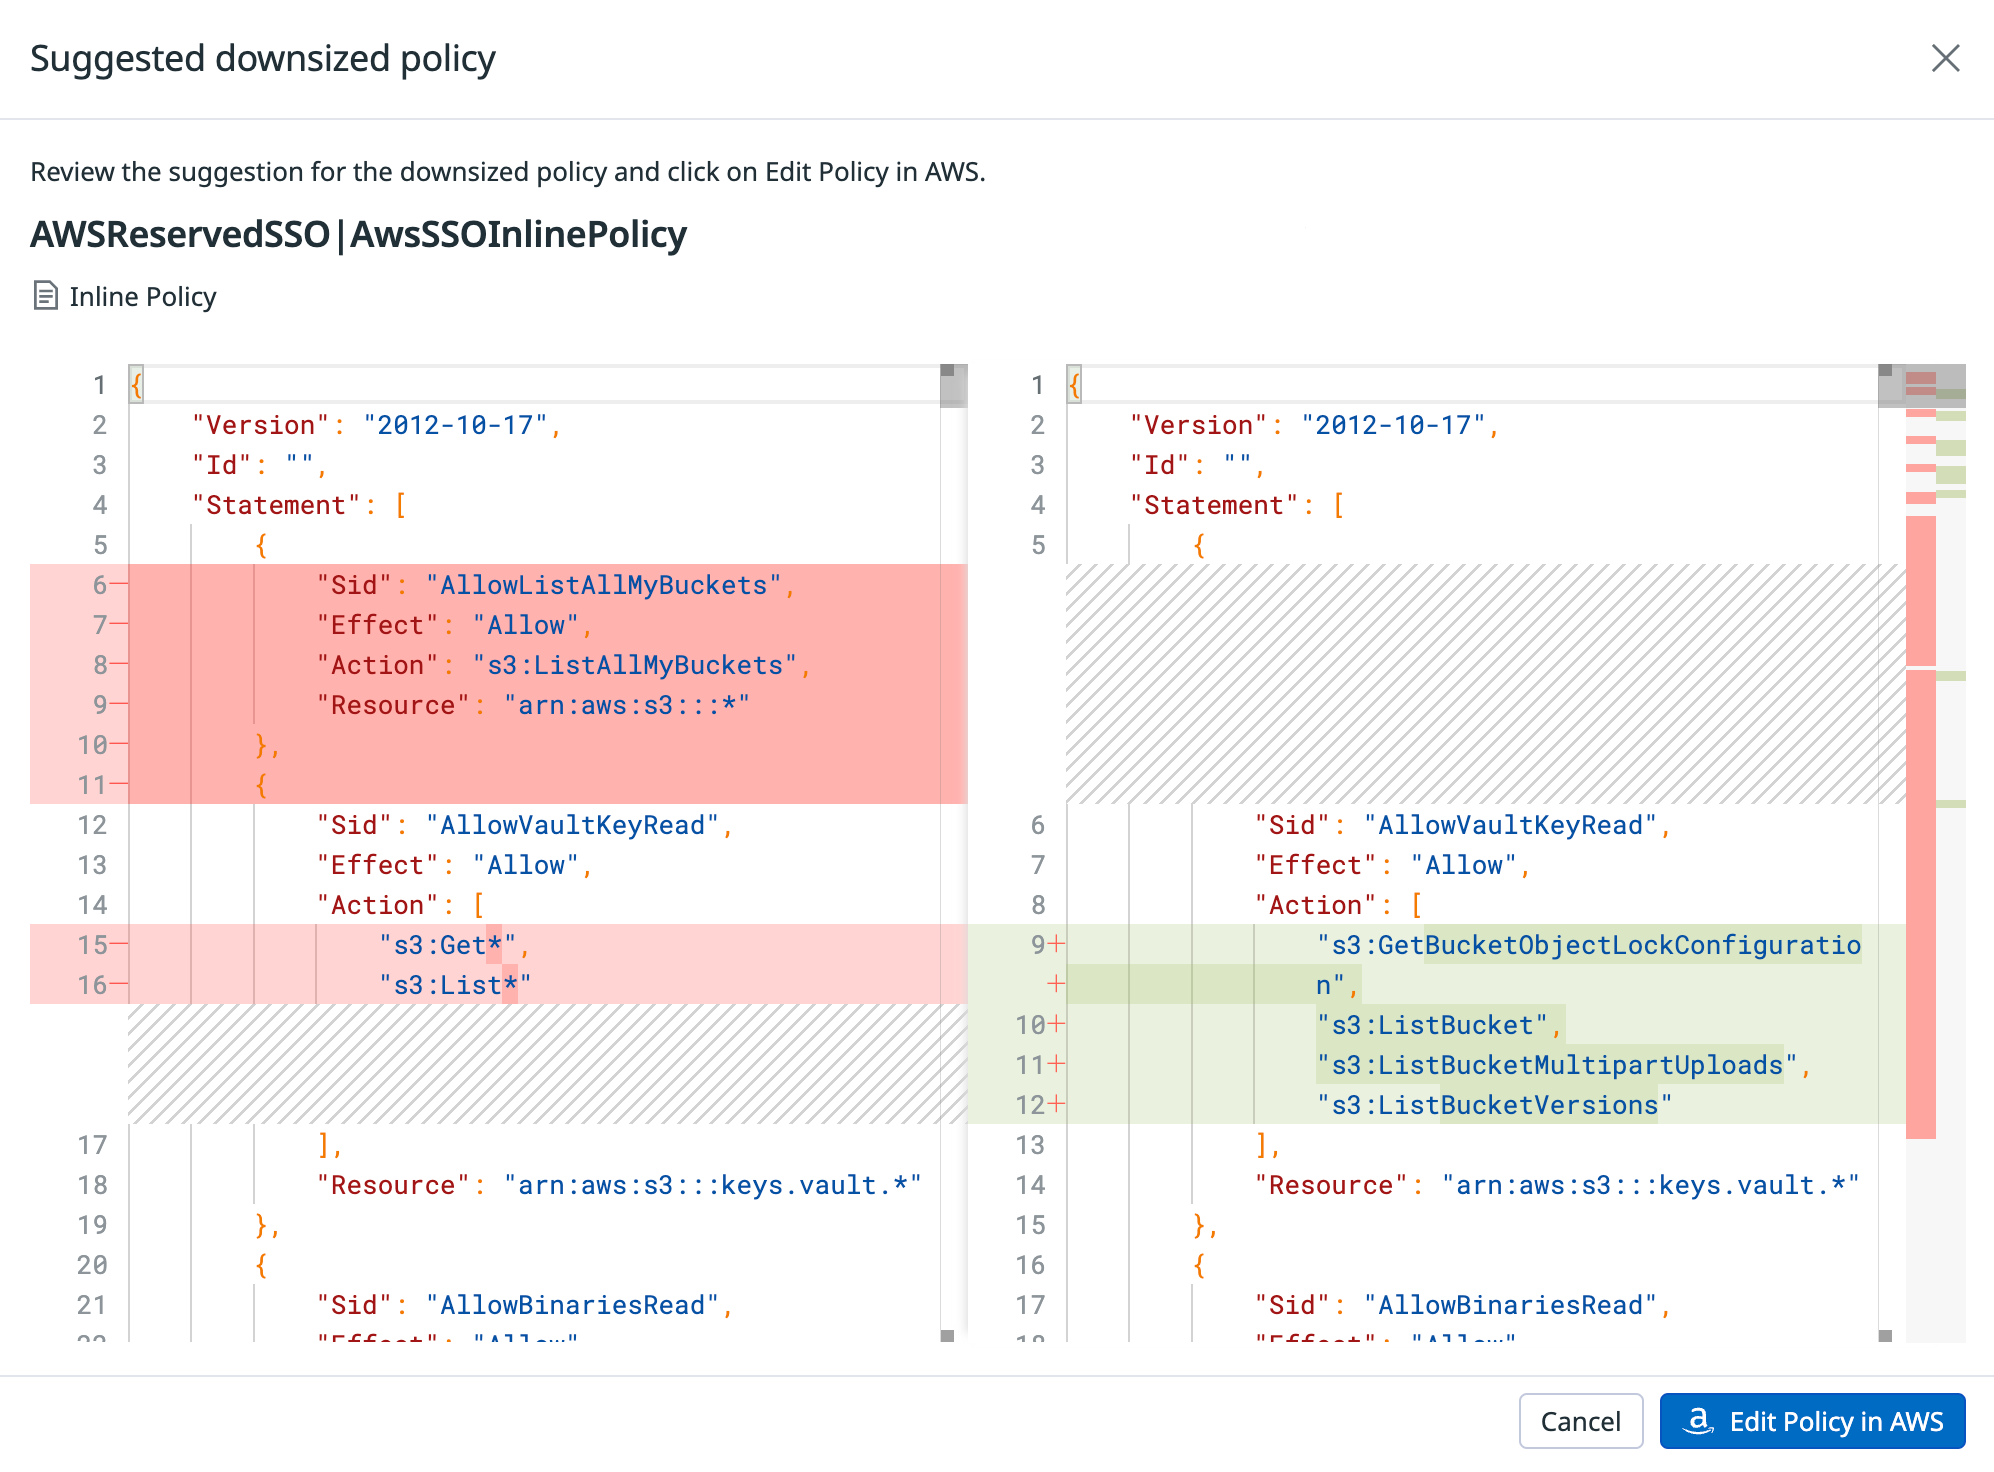Click "Version" line in right pane

point(1315,425)
